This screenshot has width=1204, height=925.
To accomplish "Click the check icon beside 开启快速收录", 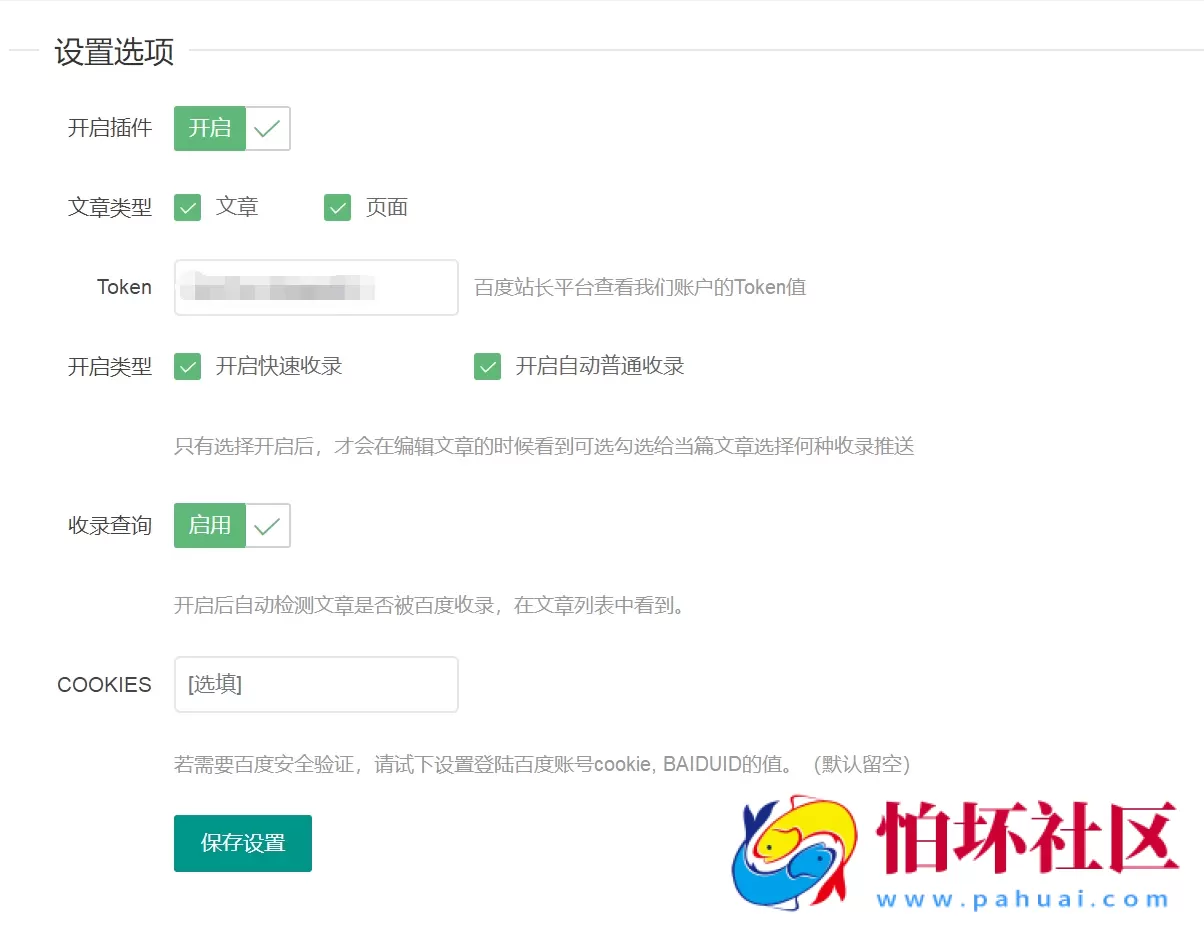I will pos(187,366).
